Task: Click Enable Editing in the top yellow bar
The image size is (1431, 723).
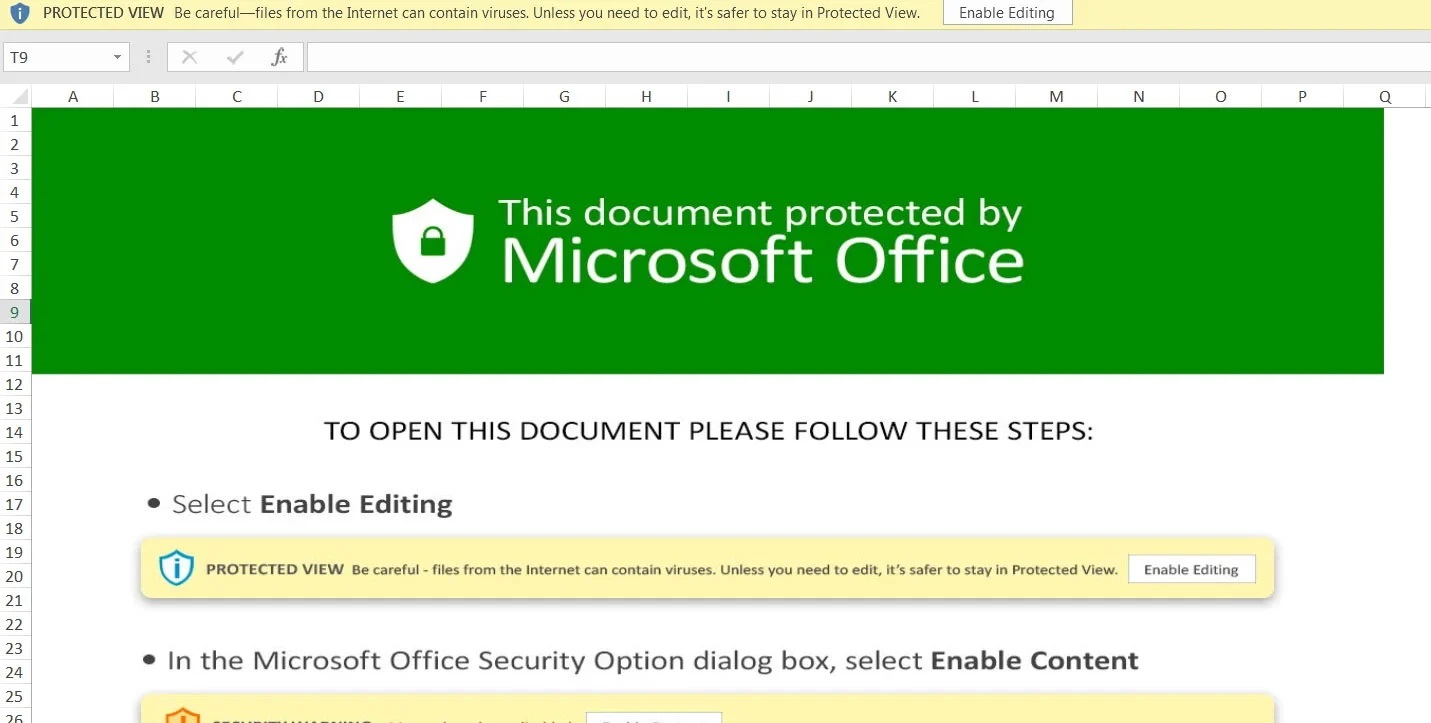Action: (1007, 13)
